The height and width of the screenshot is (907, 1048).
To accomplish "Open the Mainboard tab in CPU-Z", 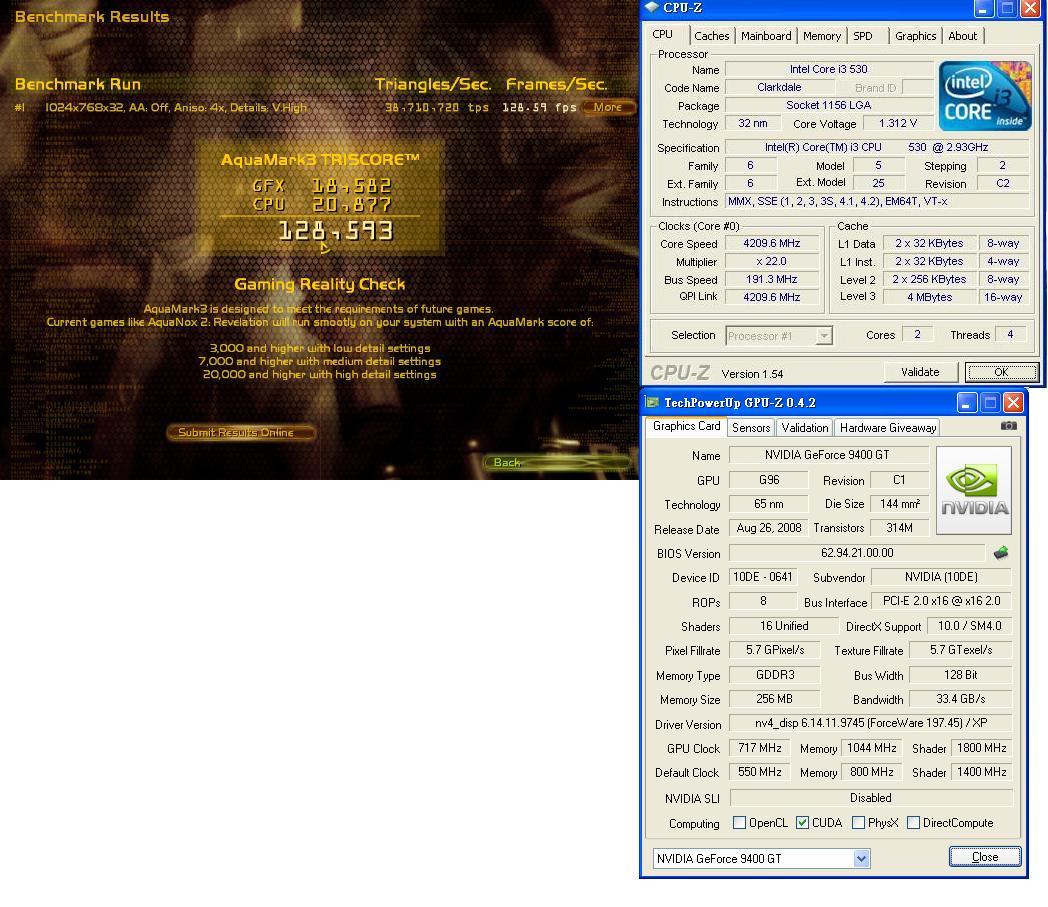I will (x=766, y=36).
